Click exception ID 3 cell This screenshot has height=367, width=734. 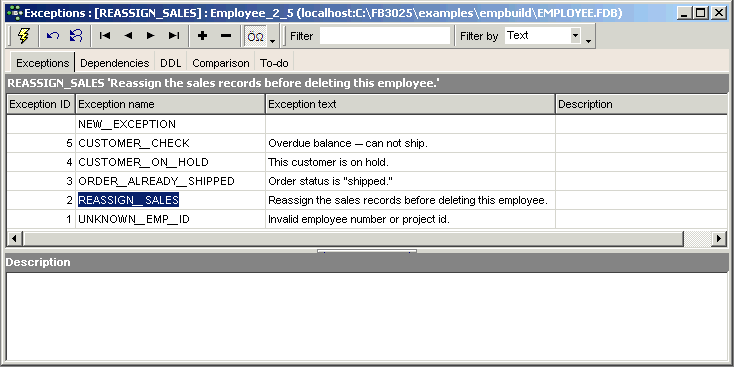(41, 181)
